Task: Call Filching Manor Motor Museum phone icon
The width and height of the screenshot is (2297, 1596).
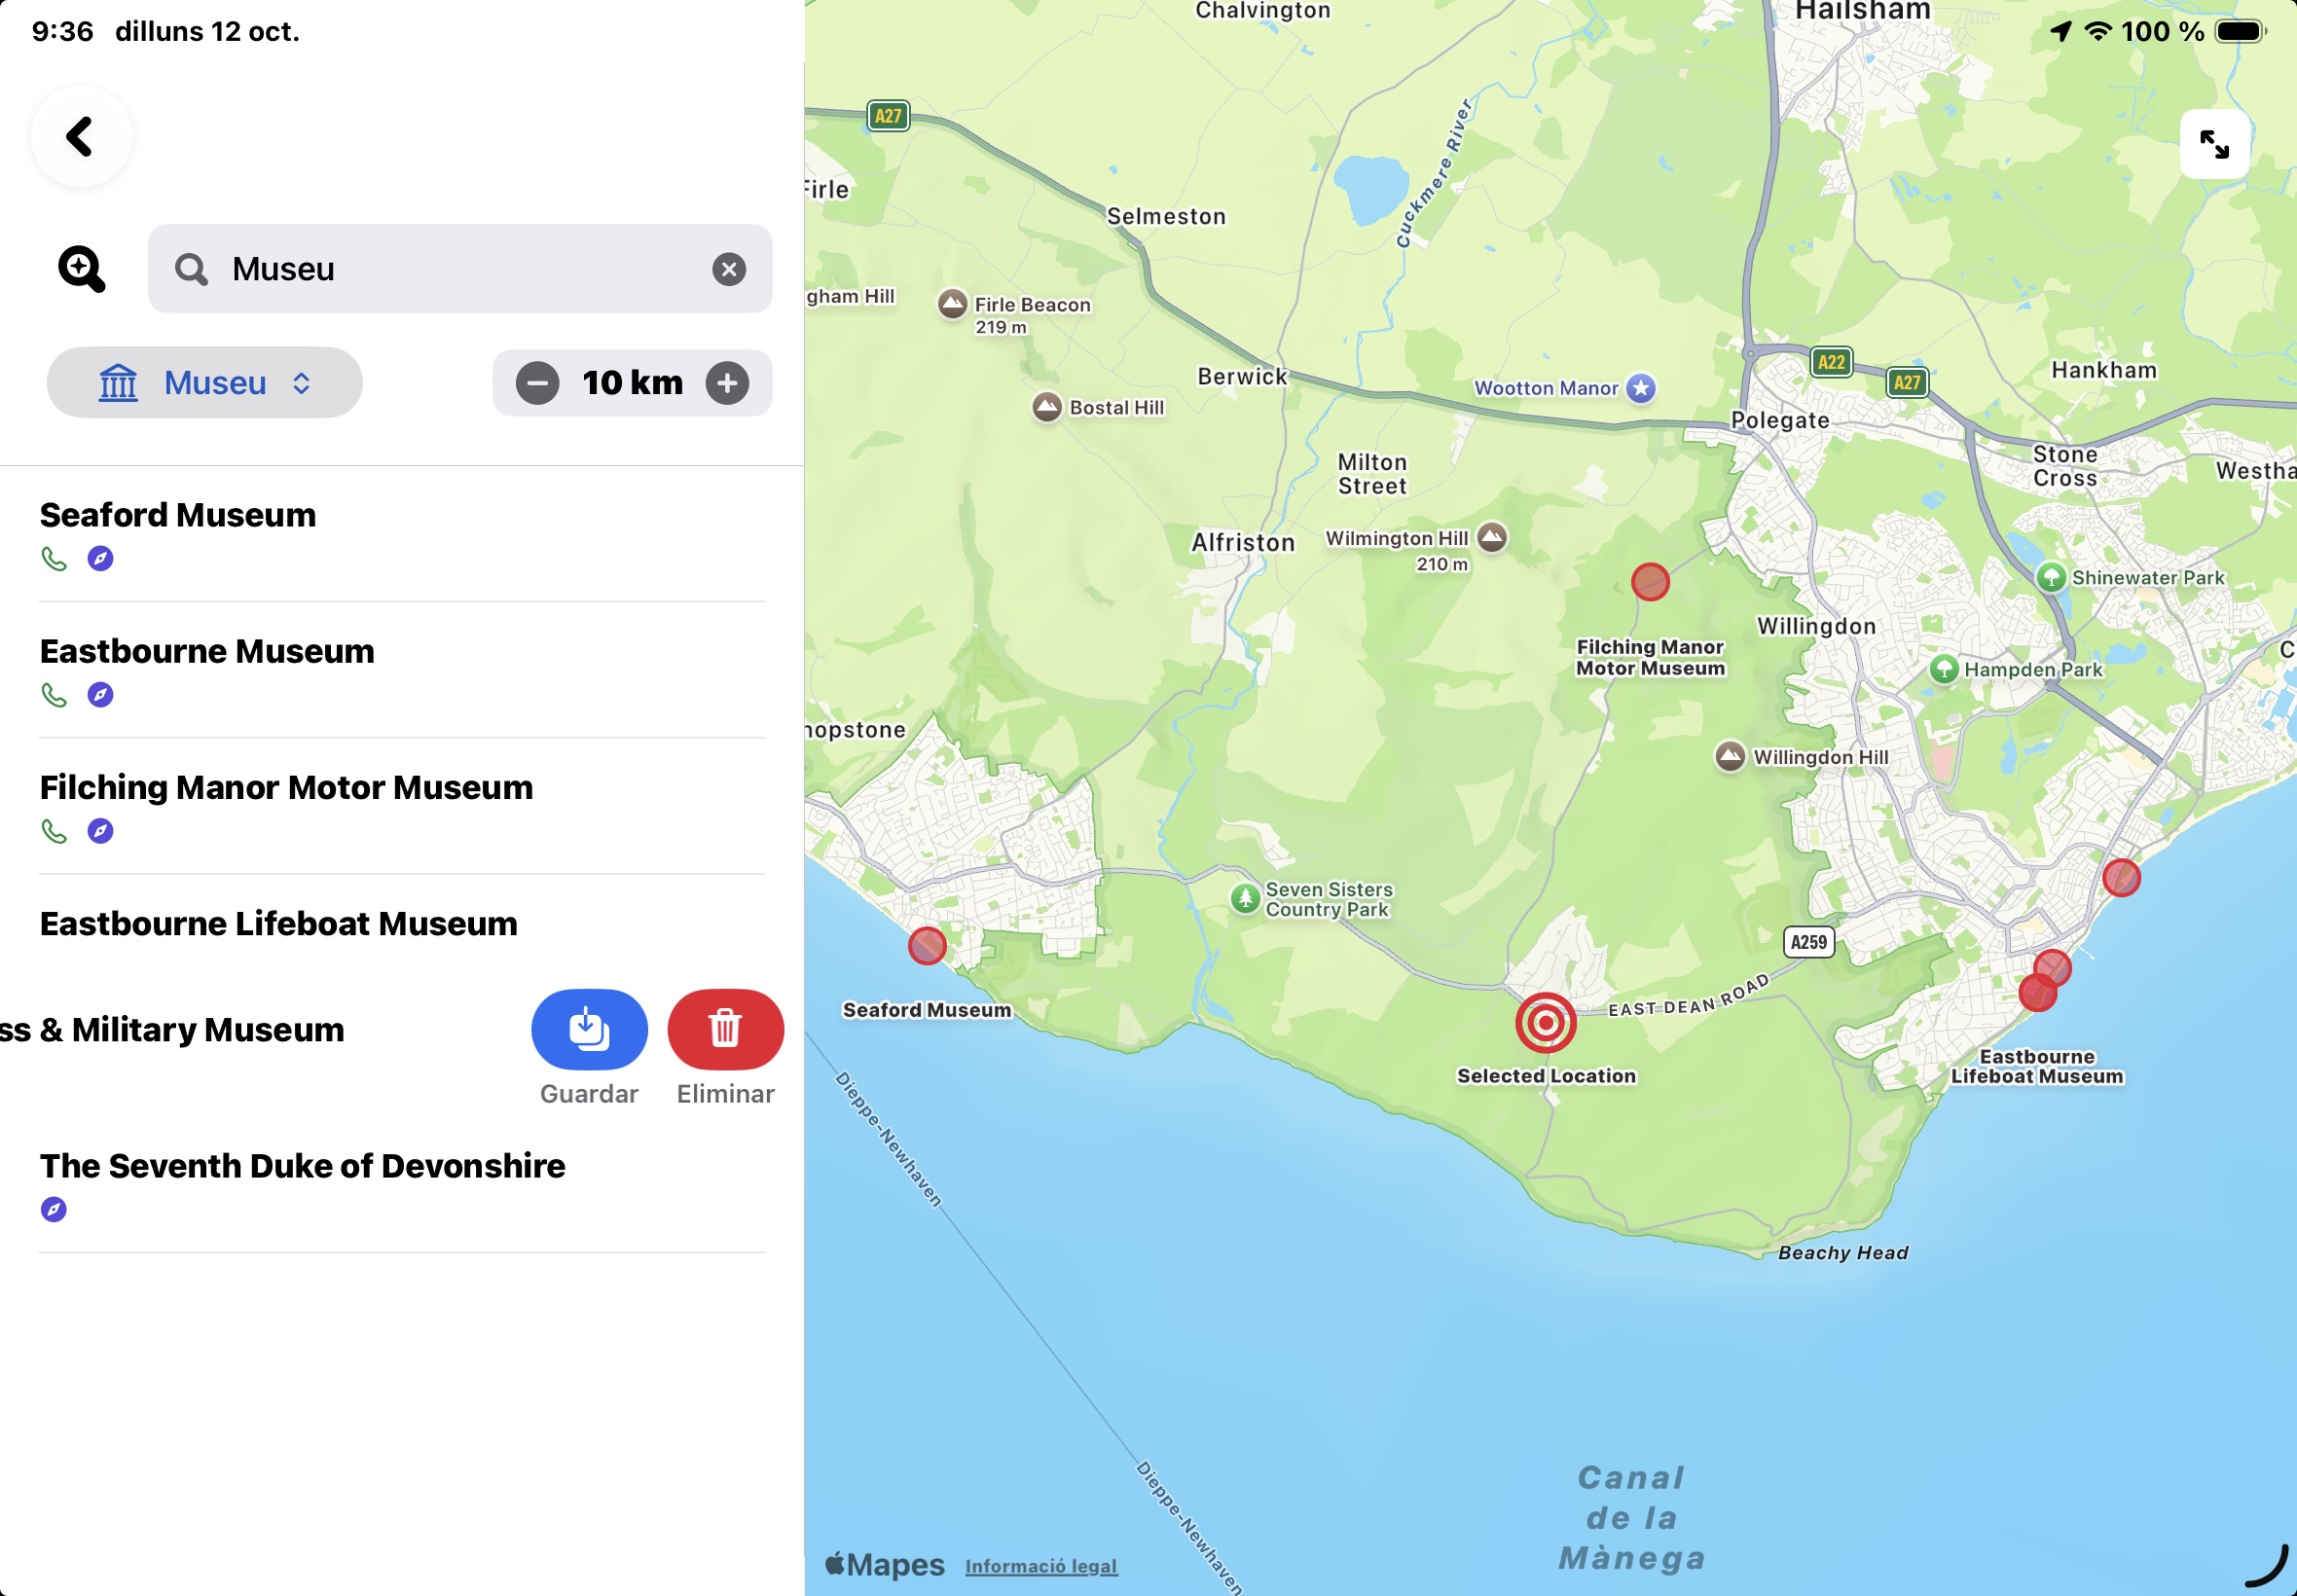Action: [x=54, y=831]
